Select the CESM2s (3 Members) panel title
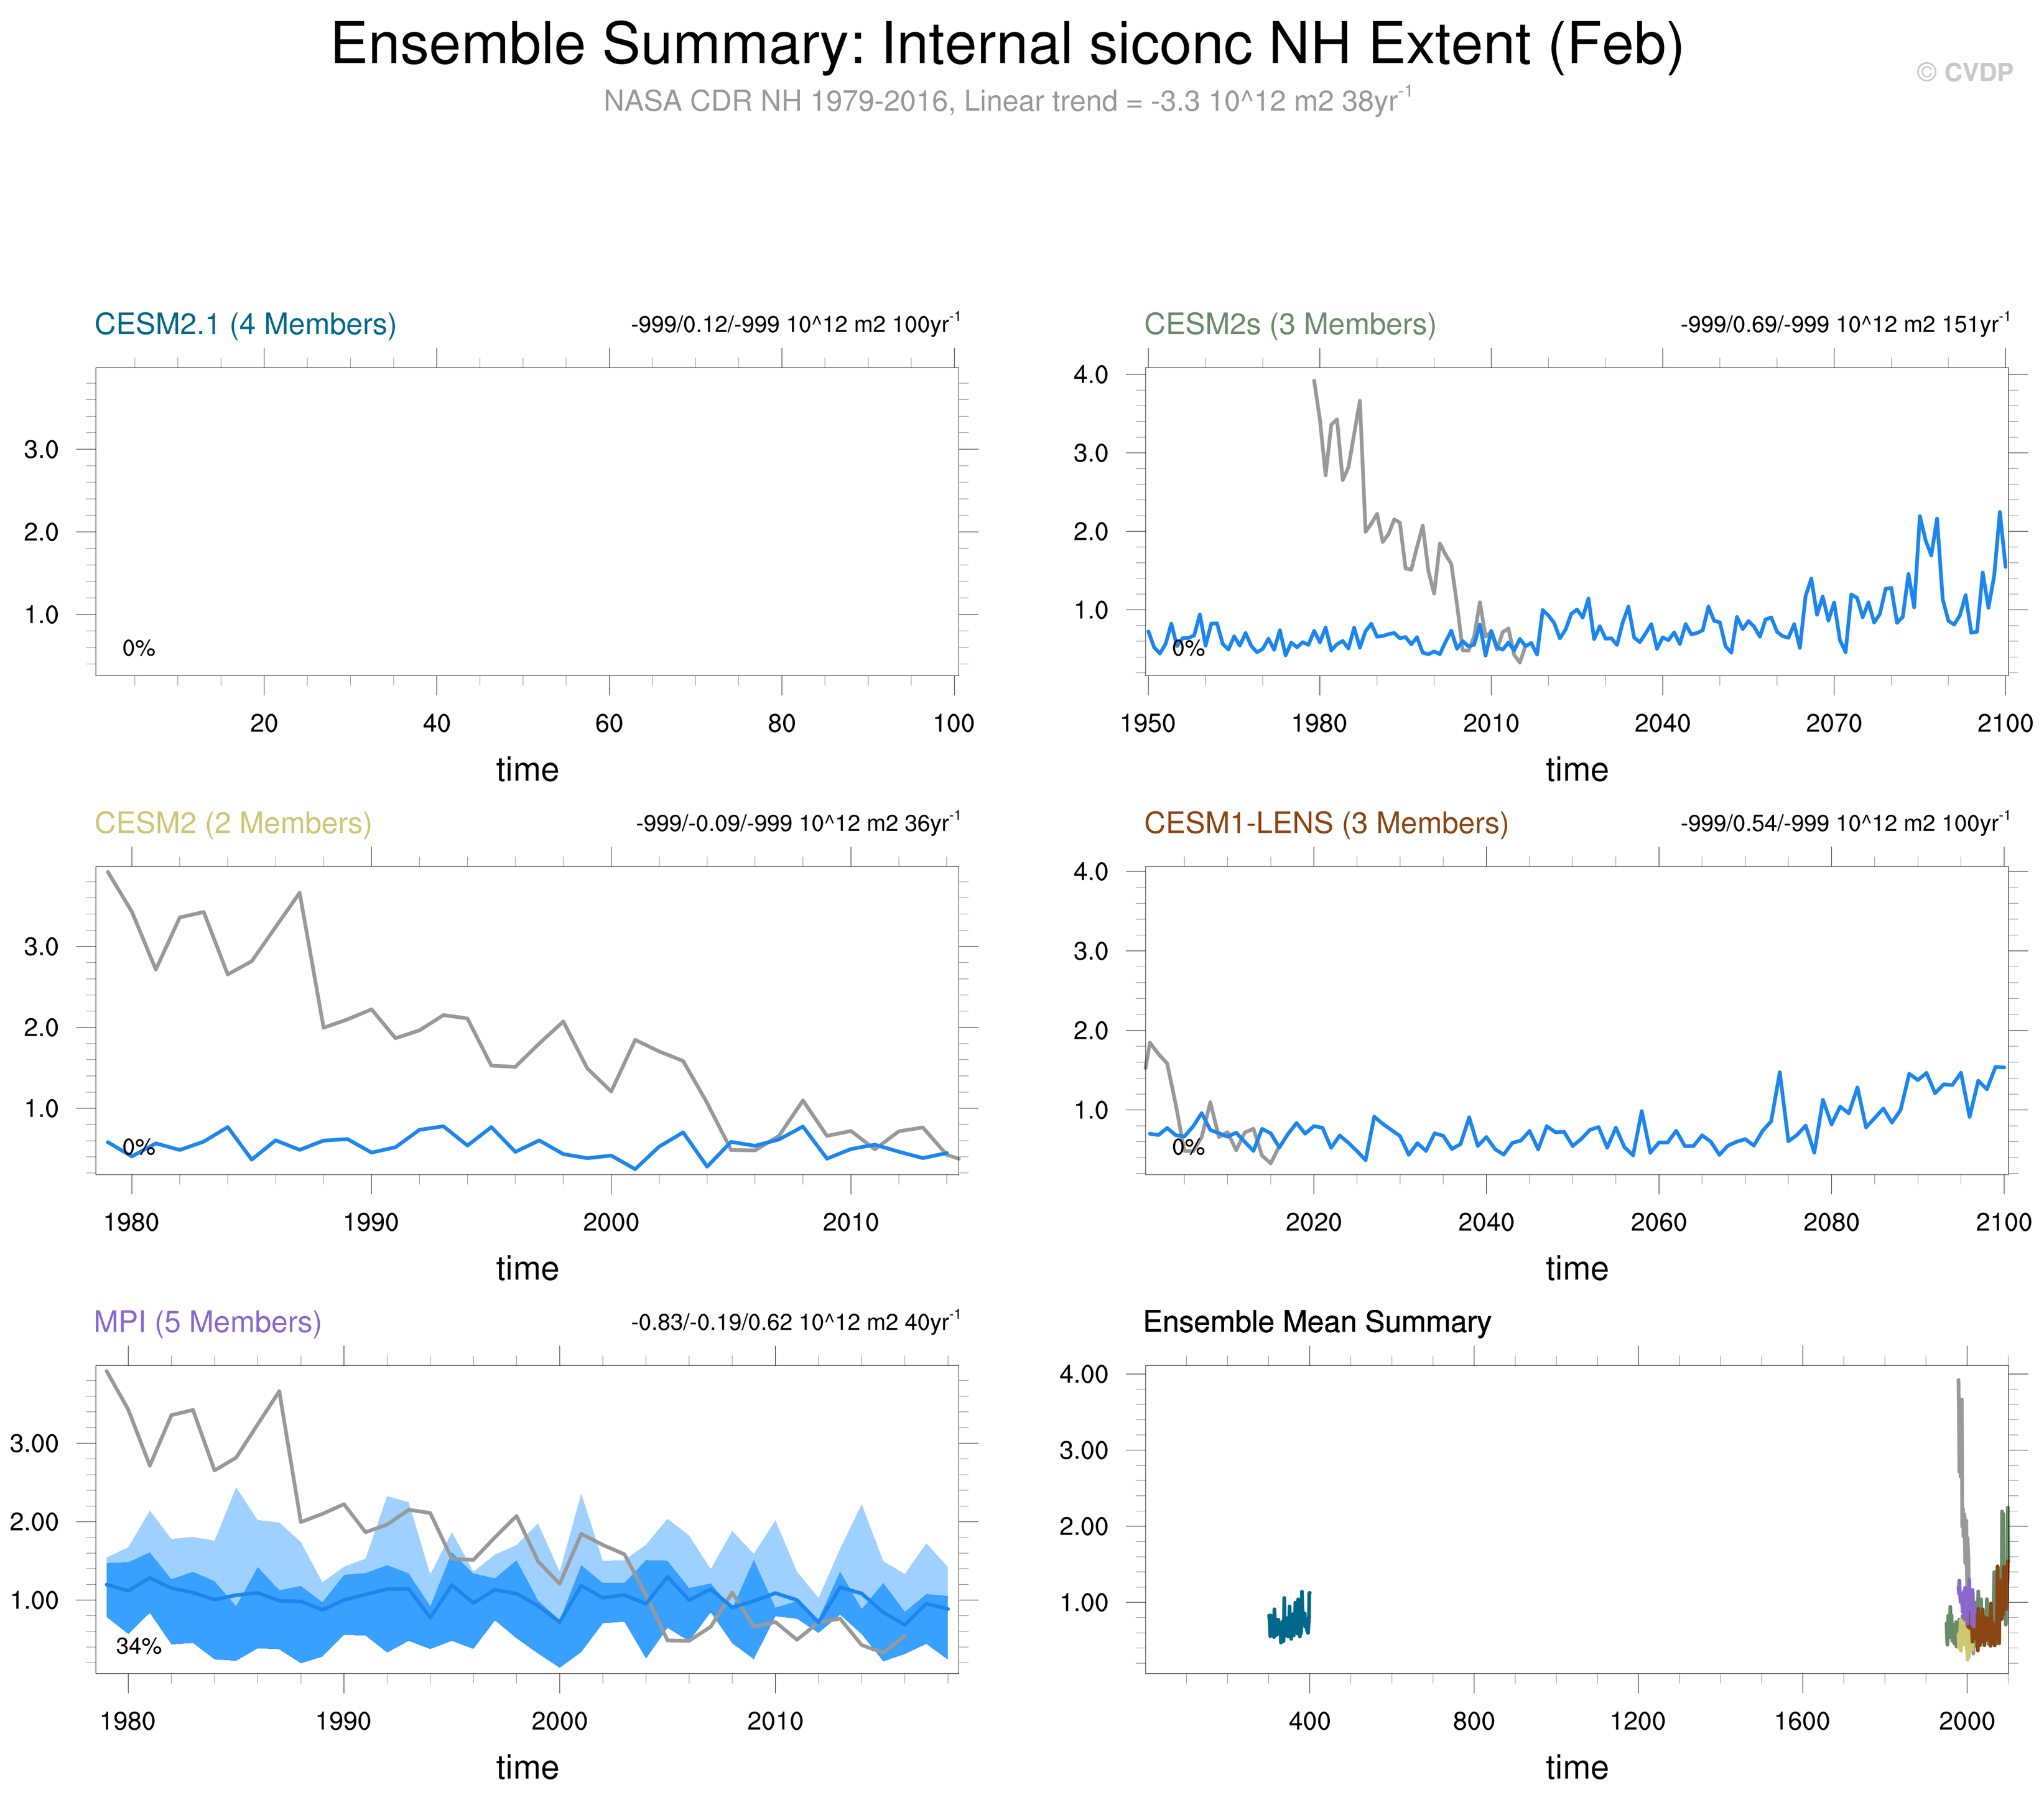 1289,324
